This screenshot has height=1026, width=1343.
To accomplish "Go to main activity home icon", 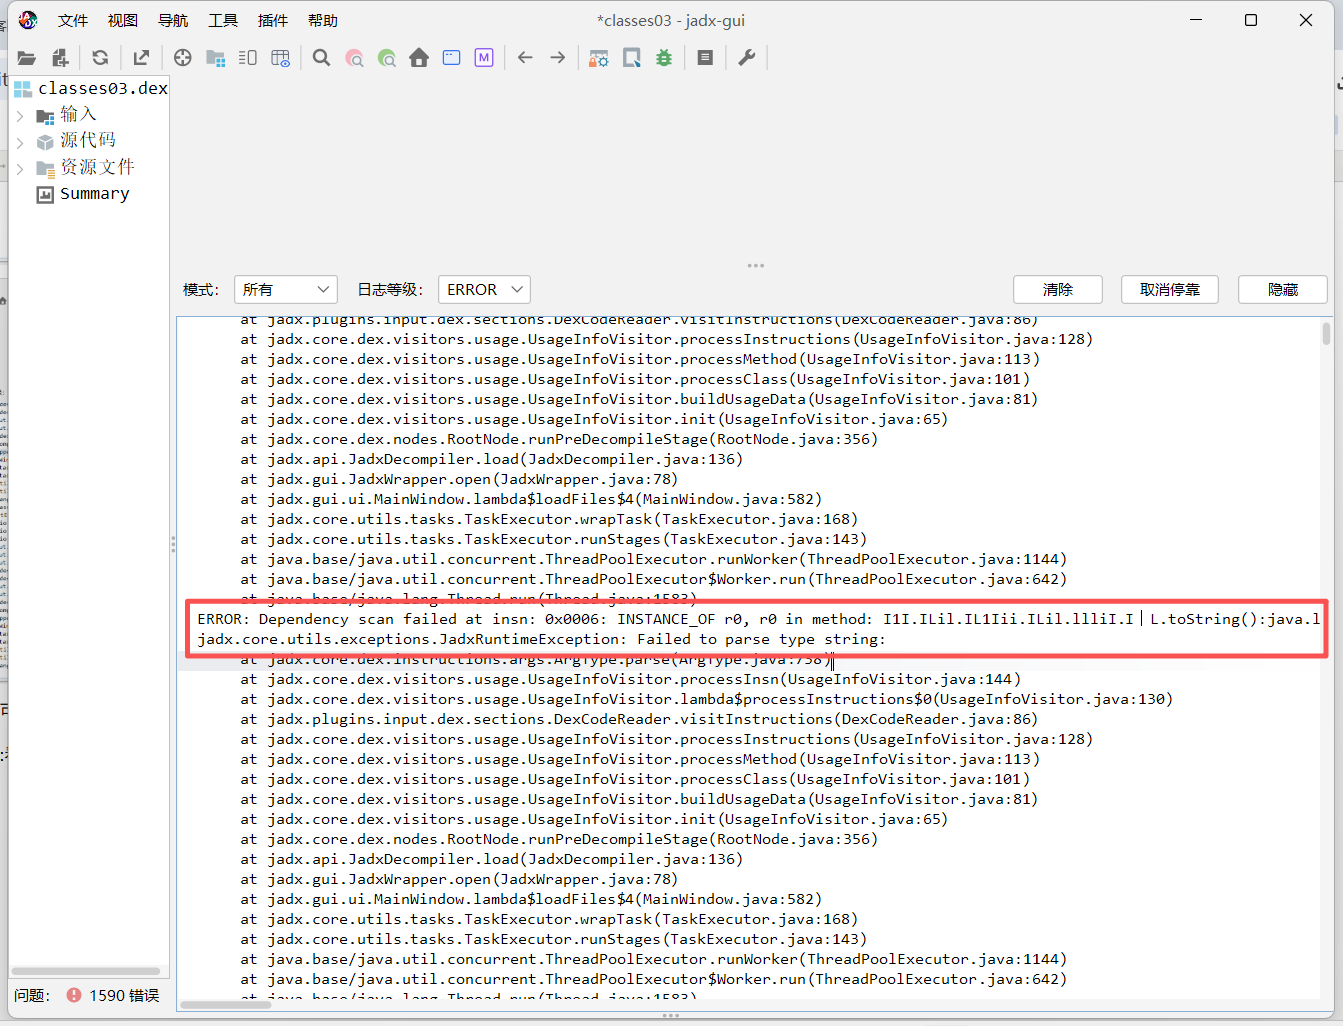I will click(419, 58).
